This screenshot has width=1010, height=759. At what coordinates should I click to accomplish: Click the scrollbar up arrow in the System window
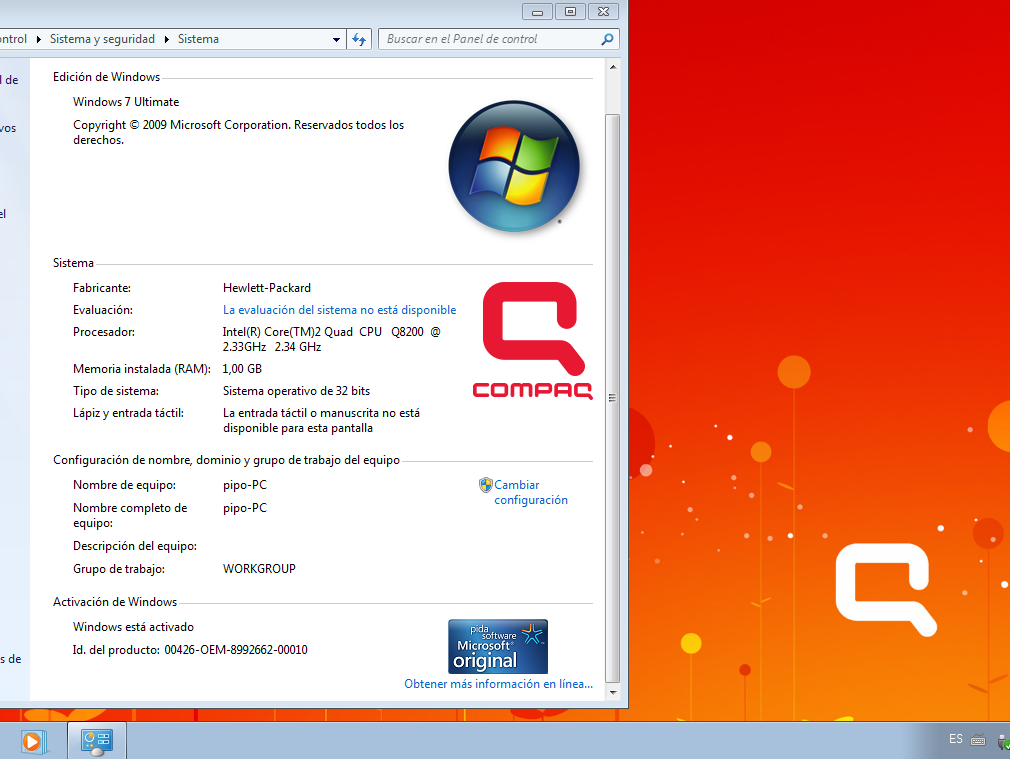pyautogui.click(x=613, y=67)
